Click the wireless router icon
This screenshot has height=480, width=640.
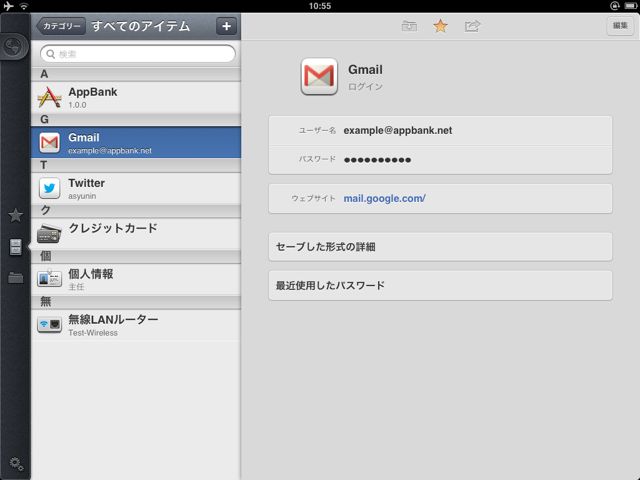pyautogui.click(x=49, y=325)
